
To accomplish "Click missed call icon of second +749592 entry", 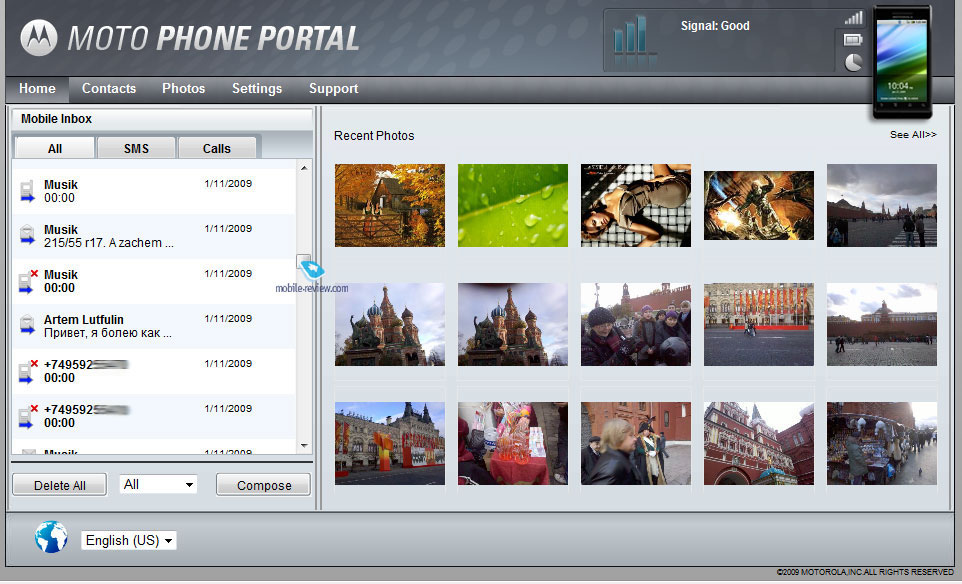I will (x=28, y=416).
